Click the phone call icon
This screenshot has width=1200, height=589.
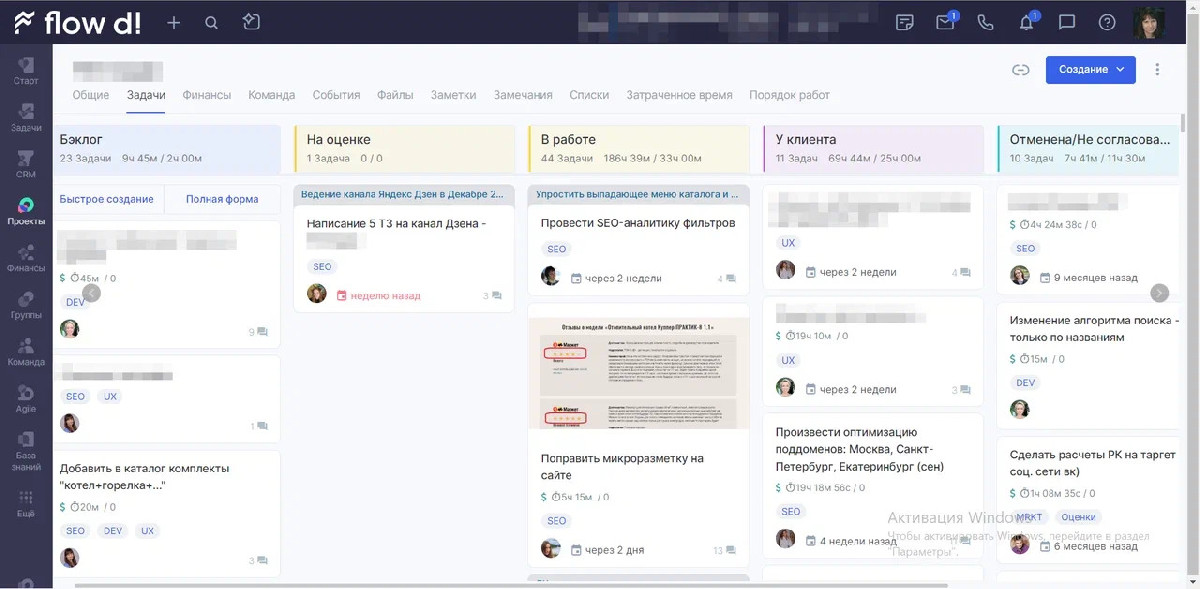[985, 22]
